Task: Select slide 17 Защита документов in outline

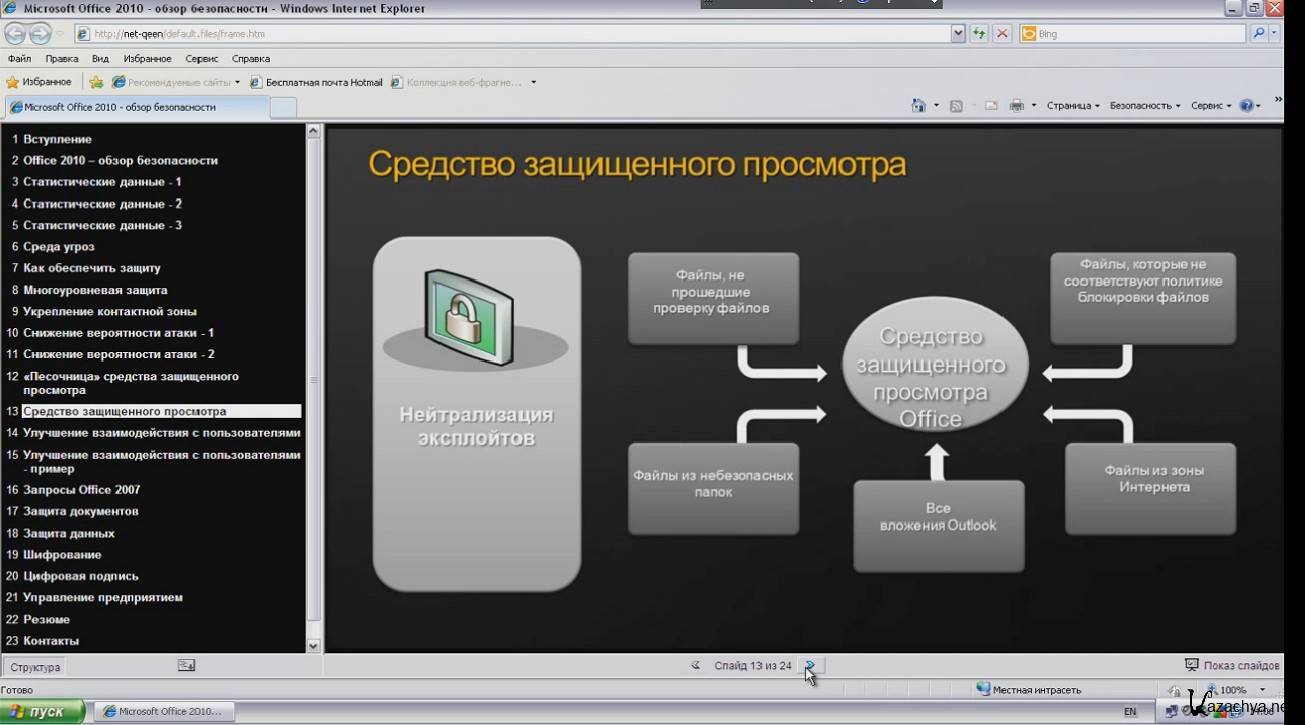Action: [80, 511]
